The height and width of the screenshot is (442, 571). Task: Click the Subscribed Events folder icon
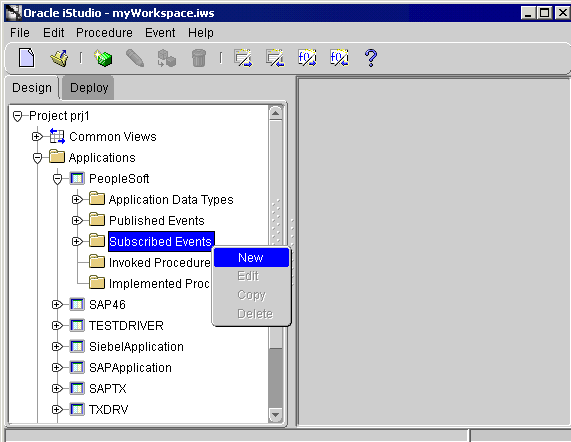97,241
